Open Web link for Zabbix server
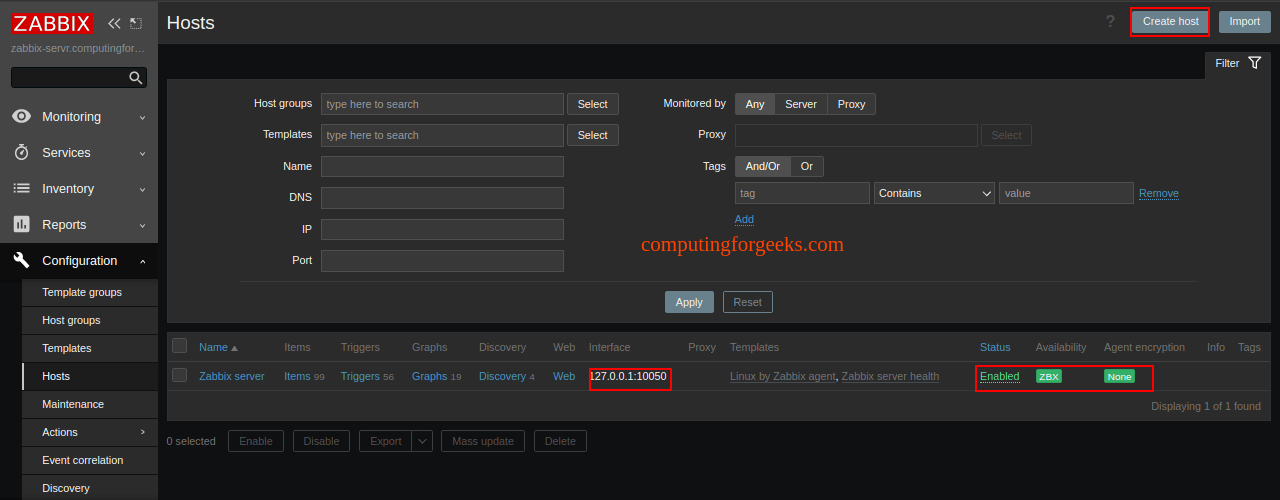Screen dimensions: 1280x500 tap(564, 376)
